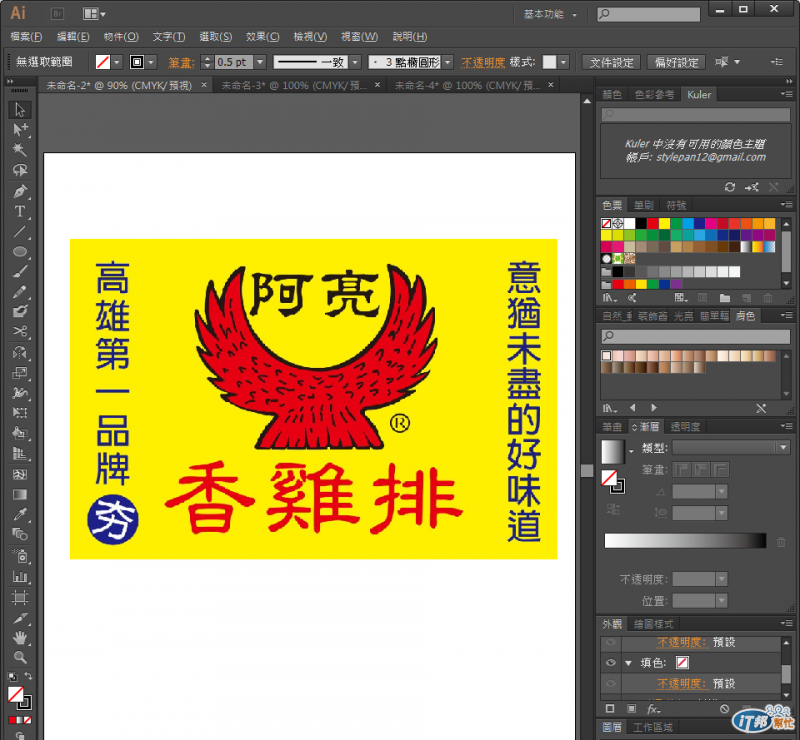Open the arrange documents layout dropdown

click(x=94, y=14)
